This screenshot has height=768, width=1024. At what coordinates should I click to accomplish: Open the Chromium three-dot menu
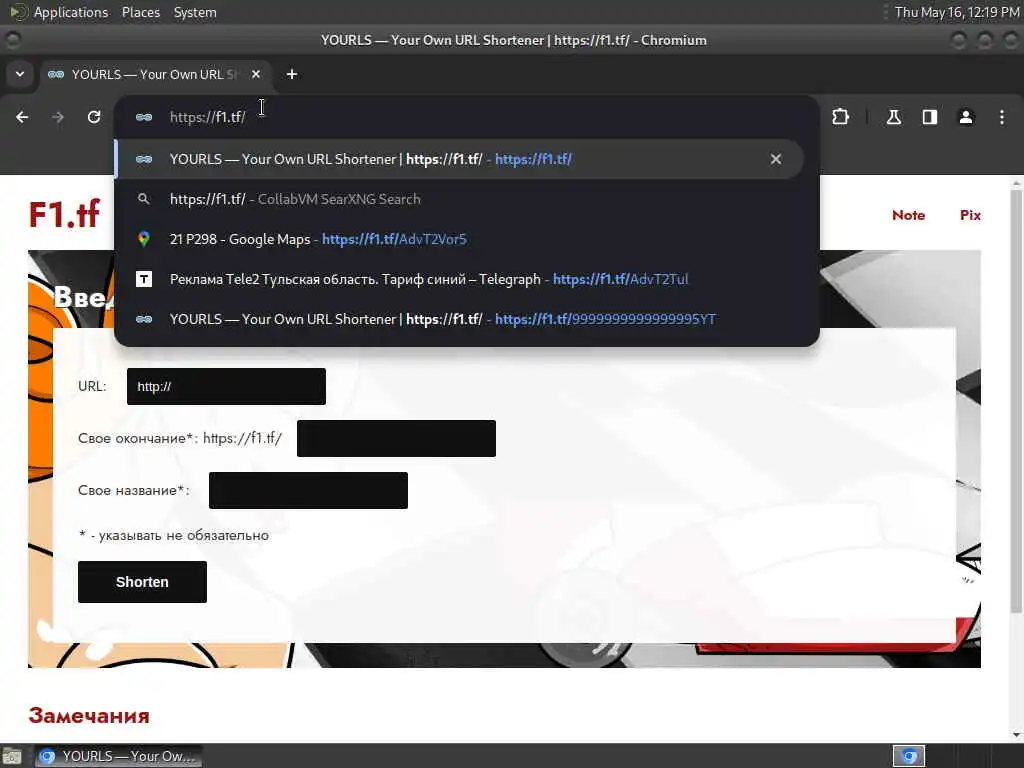tap(1002, 117)
